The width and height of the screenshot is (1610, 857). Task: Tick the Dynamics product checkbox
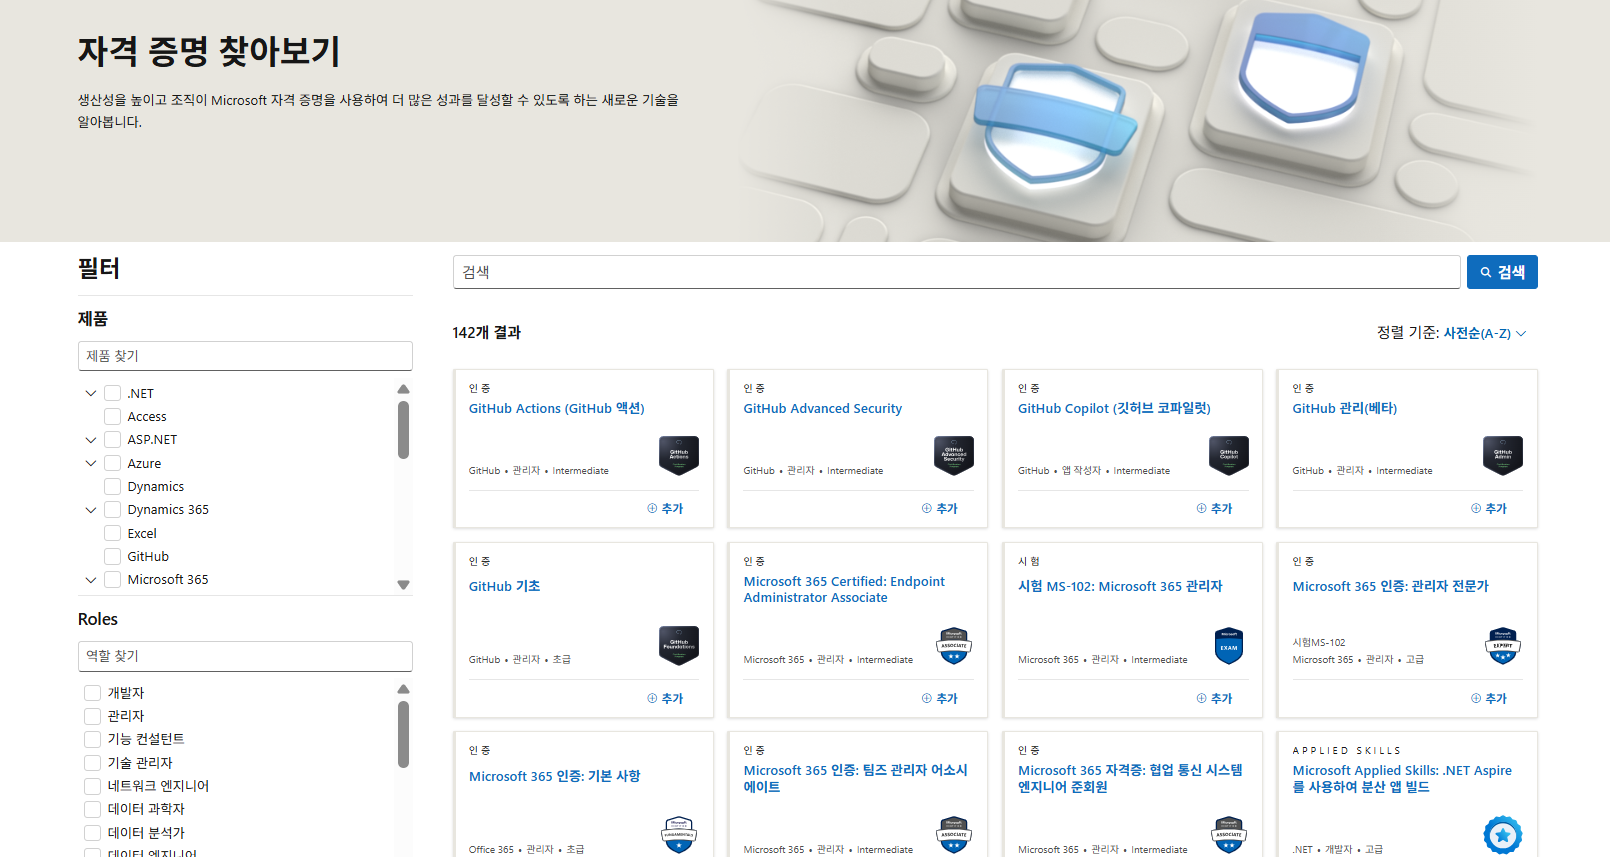click(113, 486)
